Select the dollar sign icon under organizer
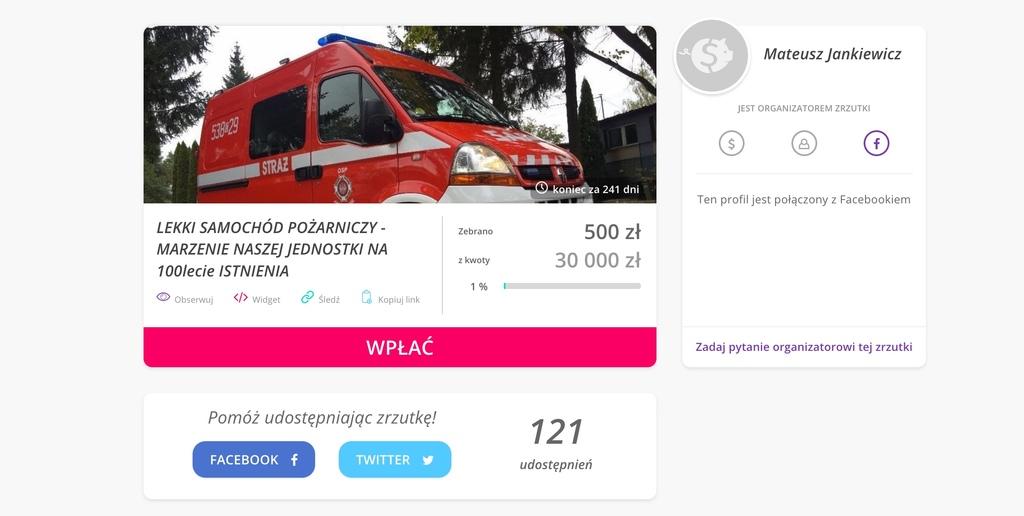1024x516 pixels. (x=731, y=143)
